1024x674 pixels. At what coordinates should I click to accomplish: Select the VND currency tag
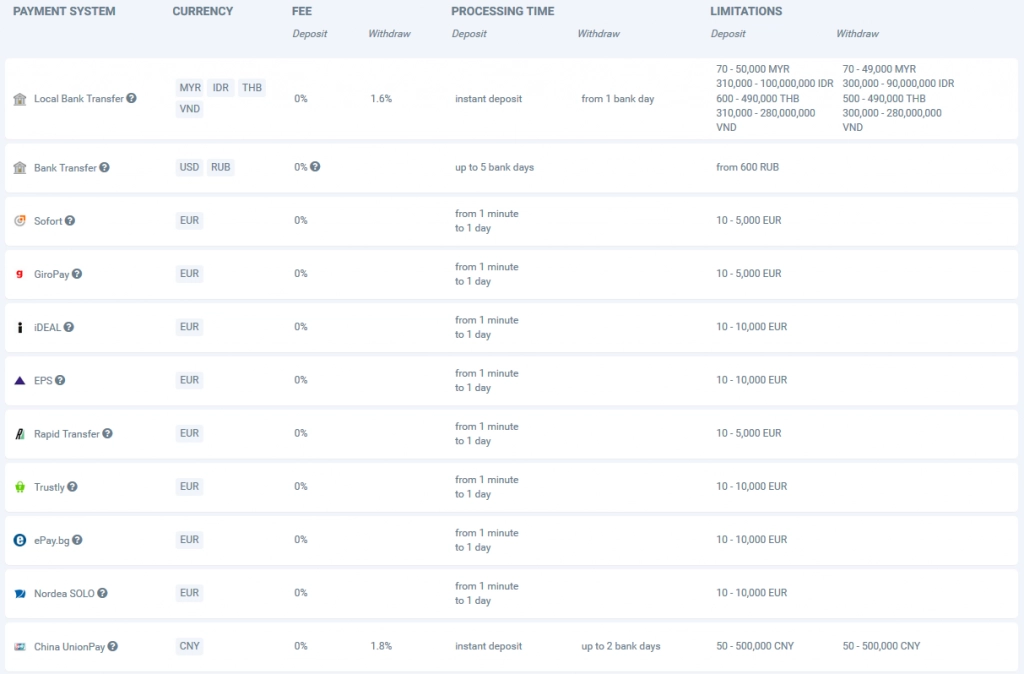[189, 108]
